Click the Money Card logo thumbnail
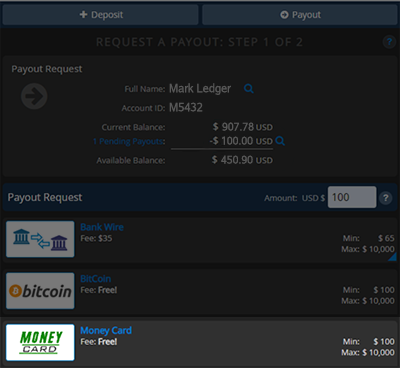400x368 pixels. point(40,342)
